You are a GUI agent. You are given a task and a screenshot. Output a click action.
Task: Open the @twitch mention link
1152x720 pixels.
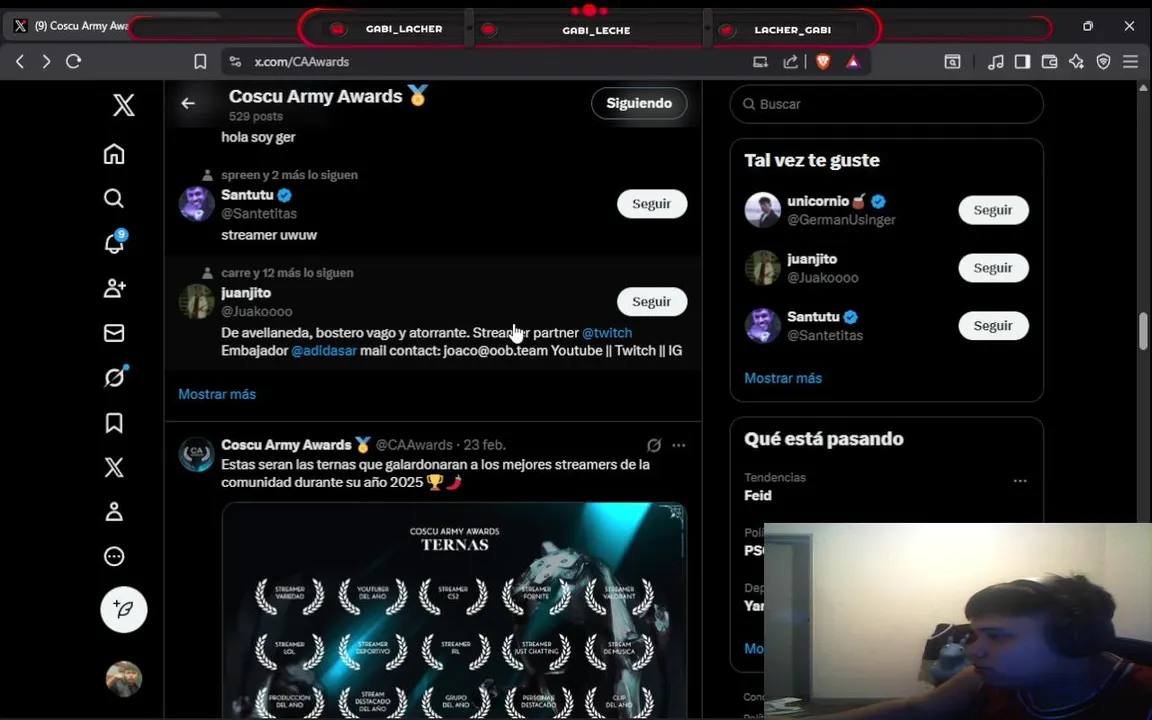tap(607, 333)
